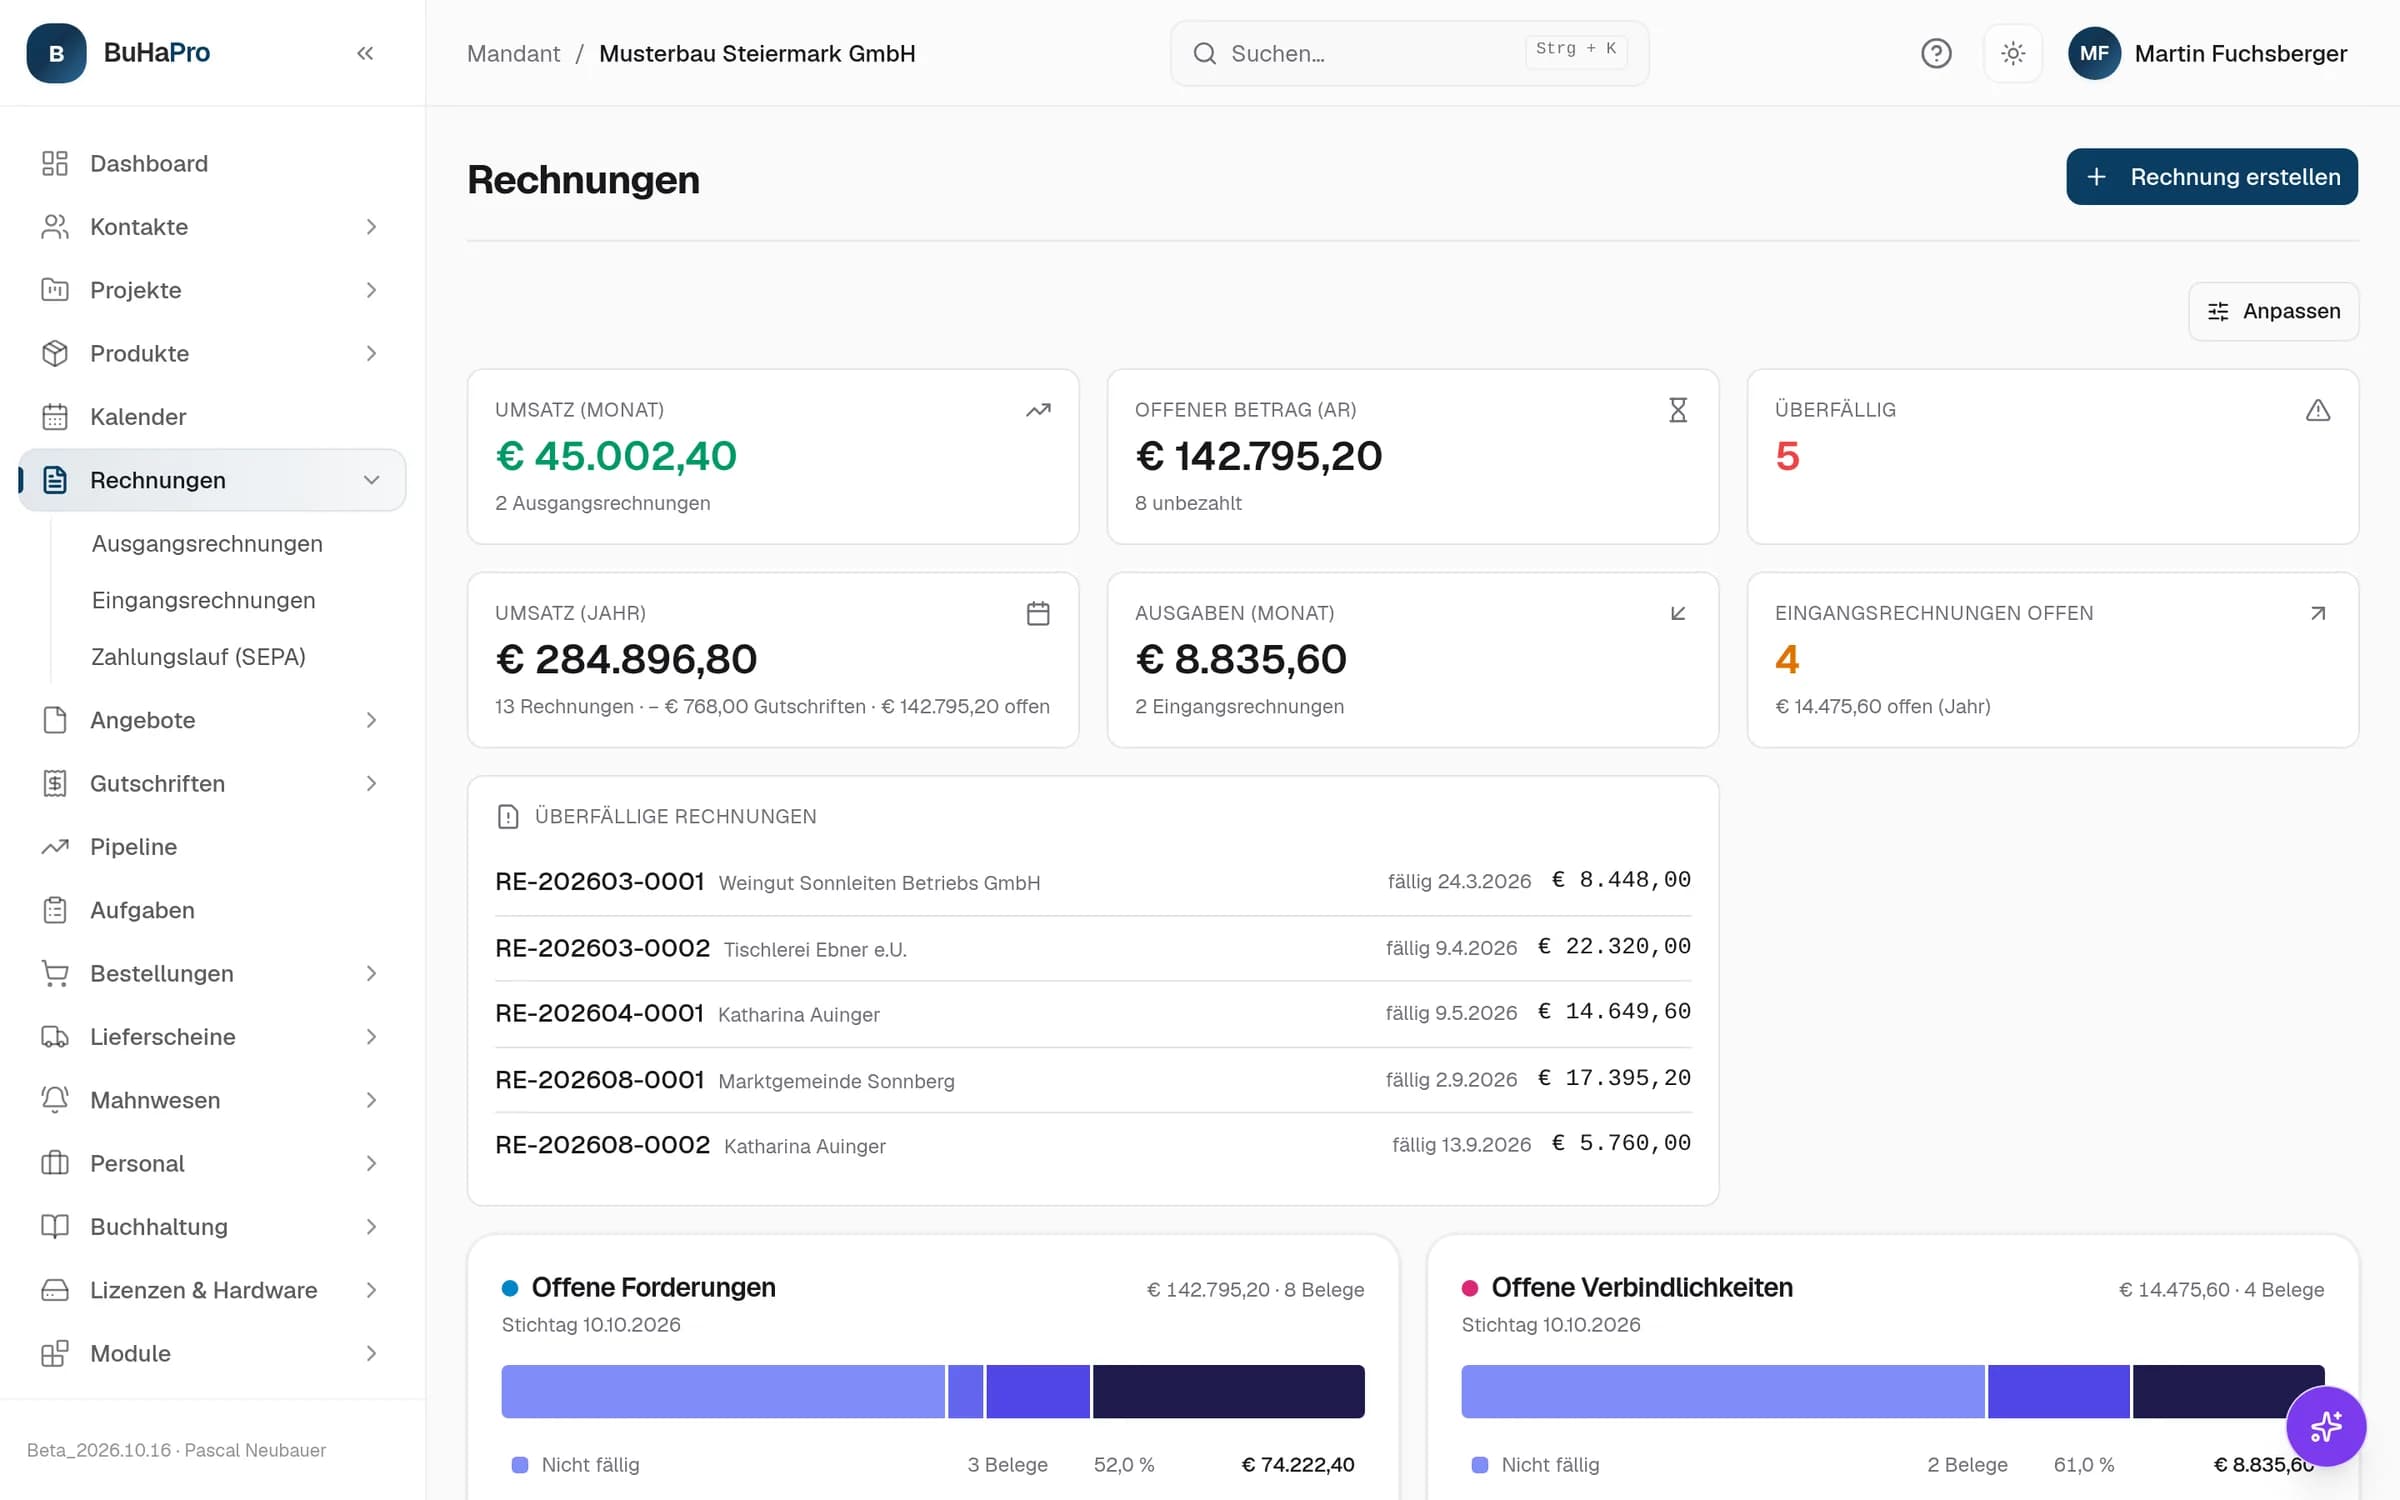Click the Kalender icon in sidebar
This screenshot has height=1500, width=2400.
(x=55, y=417)
